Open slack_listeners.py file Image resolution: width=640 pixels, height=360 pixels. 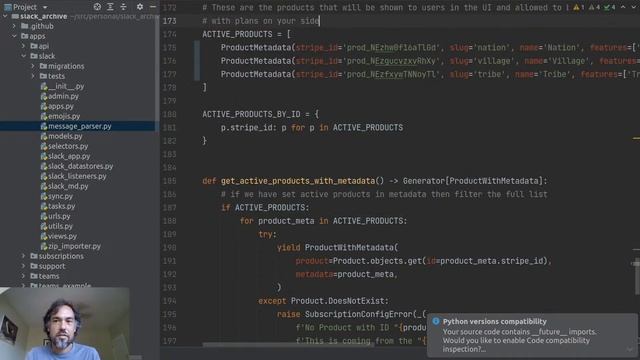pos(77,176)
